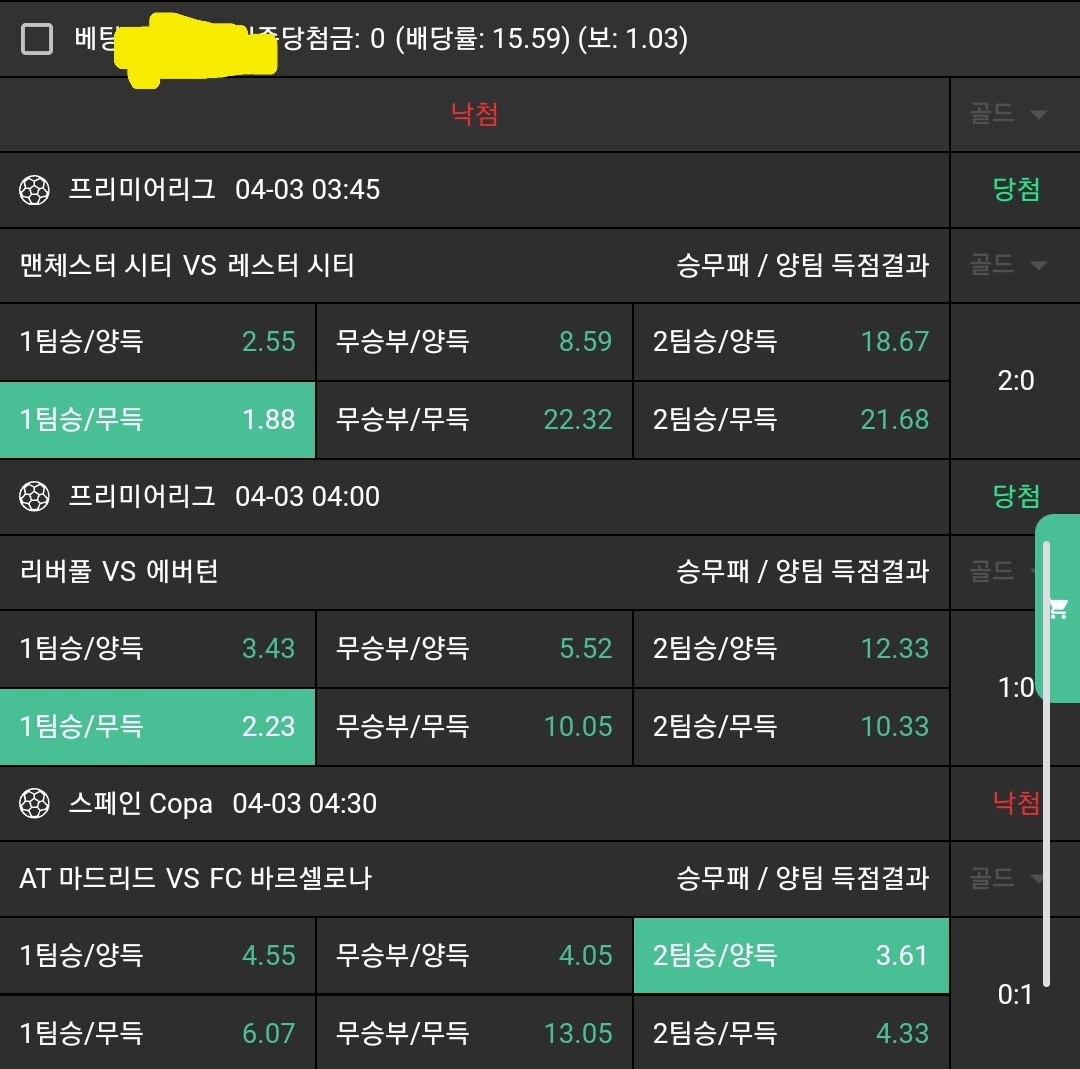
Task: Pick 1팀승/무득 at odds 6.07
Action: (158, 1033)
